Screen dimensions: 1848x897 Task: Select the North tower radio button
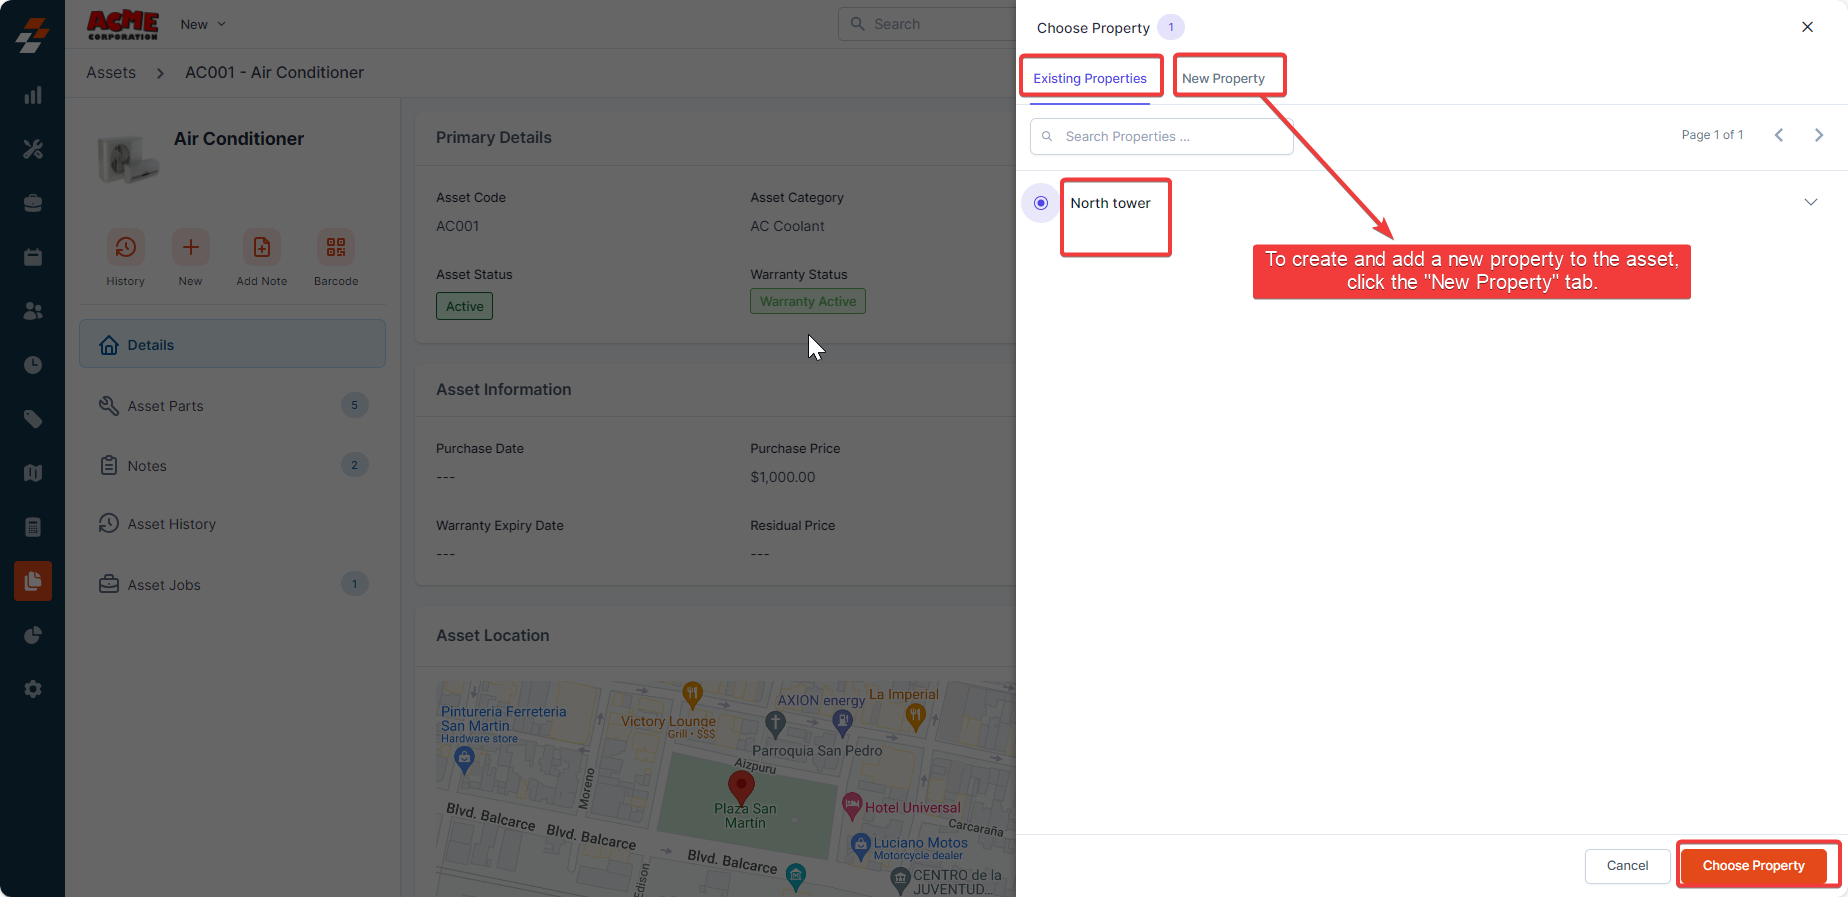tap(1041, 203)
